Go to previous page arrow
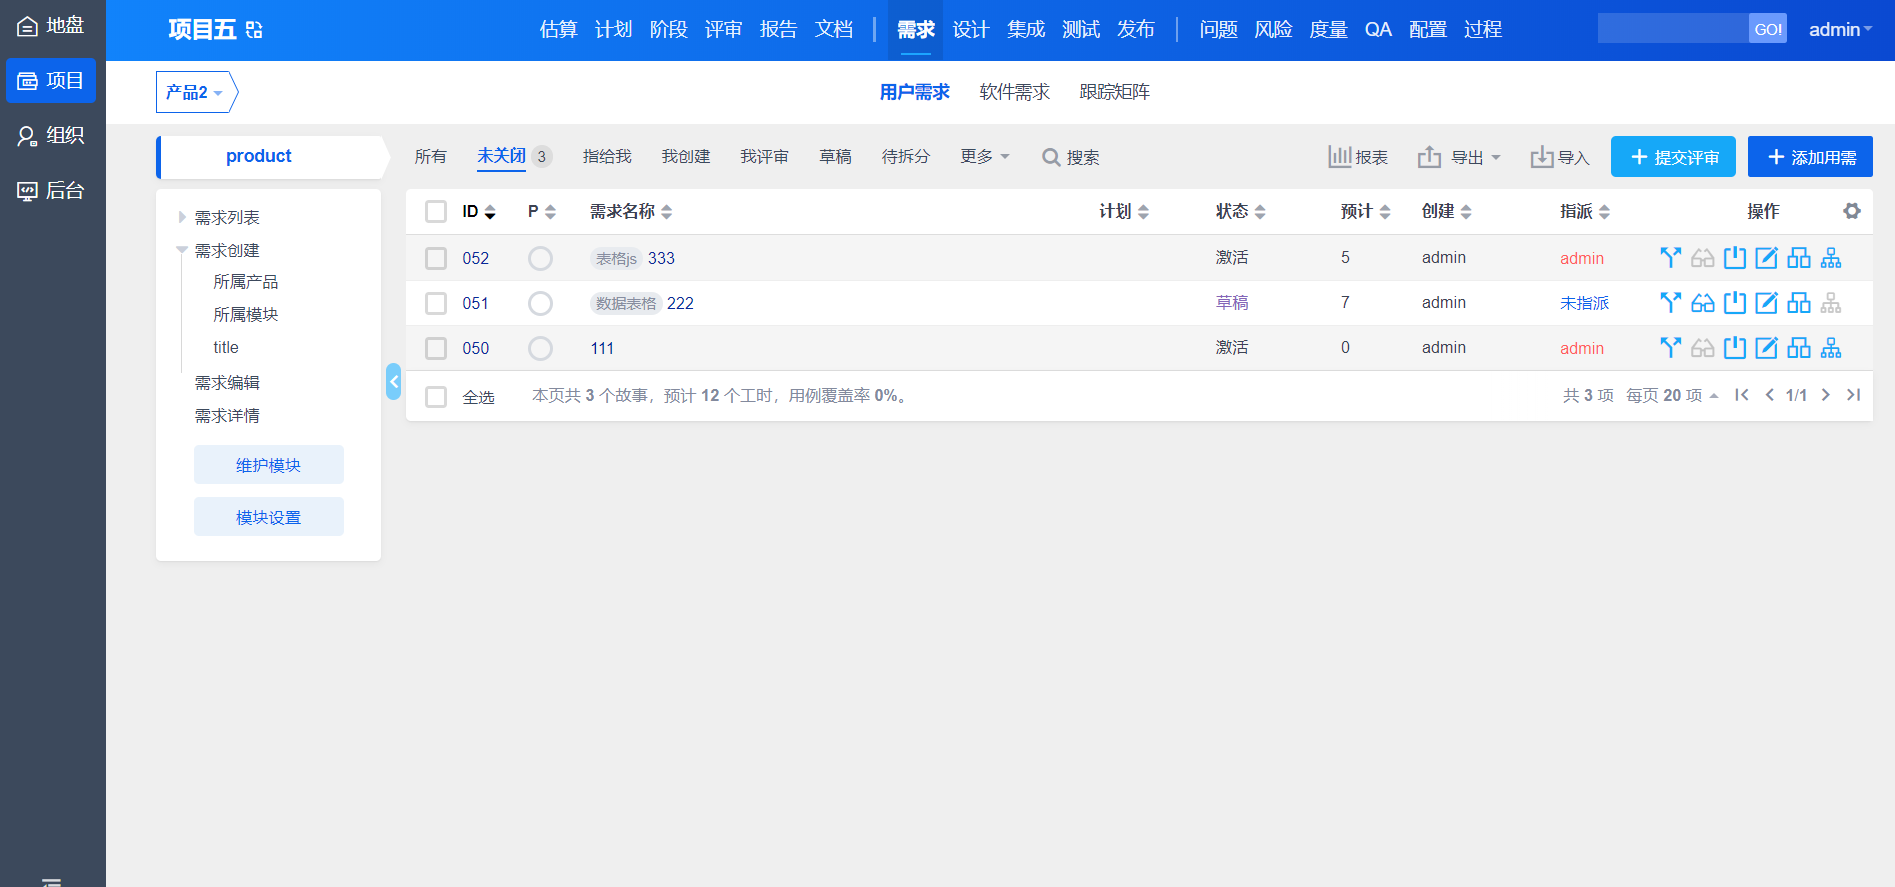Screen dimensions: 1895x887 pos(1770,395)
